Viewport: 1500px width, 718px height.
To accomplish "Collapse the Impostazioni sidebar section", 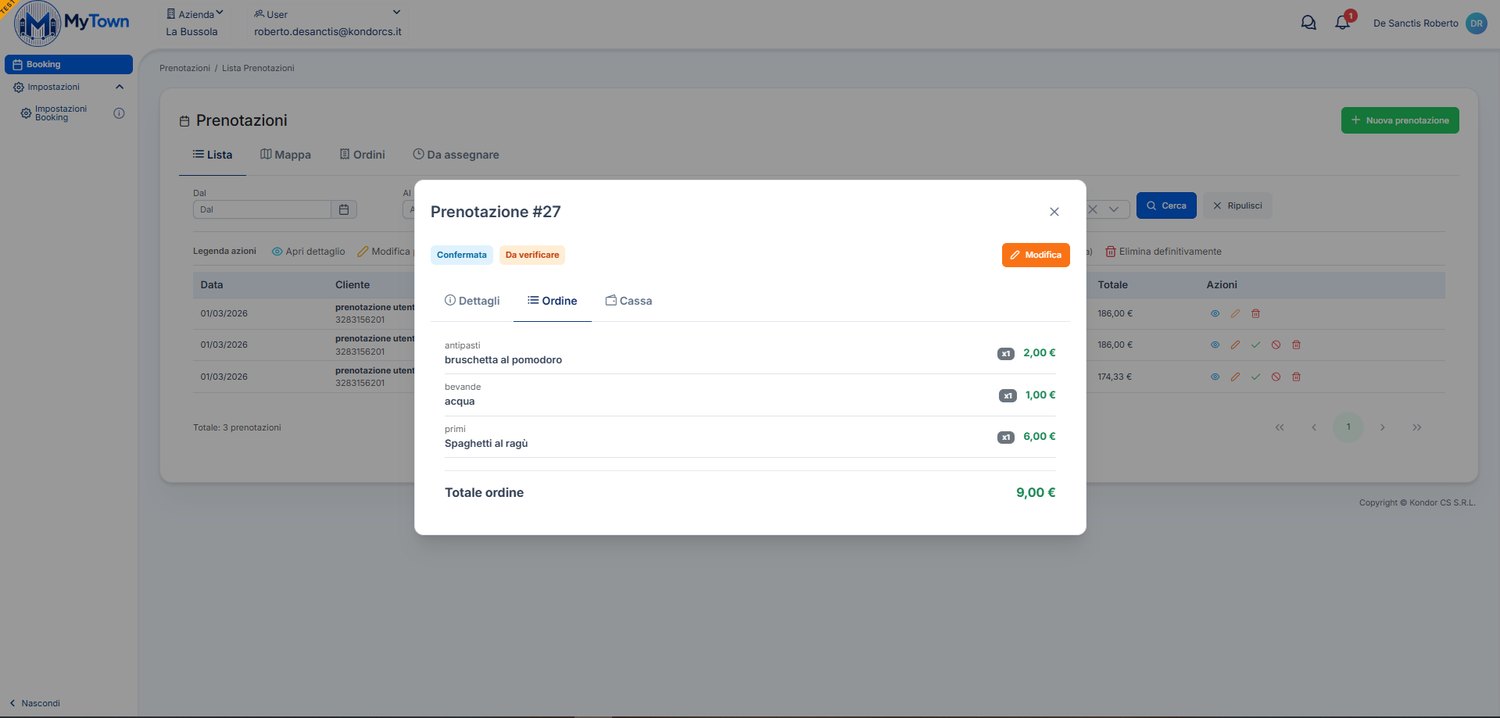I will (119, 87).
